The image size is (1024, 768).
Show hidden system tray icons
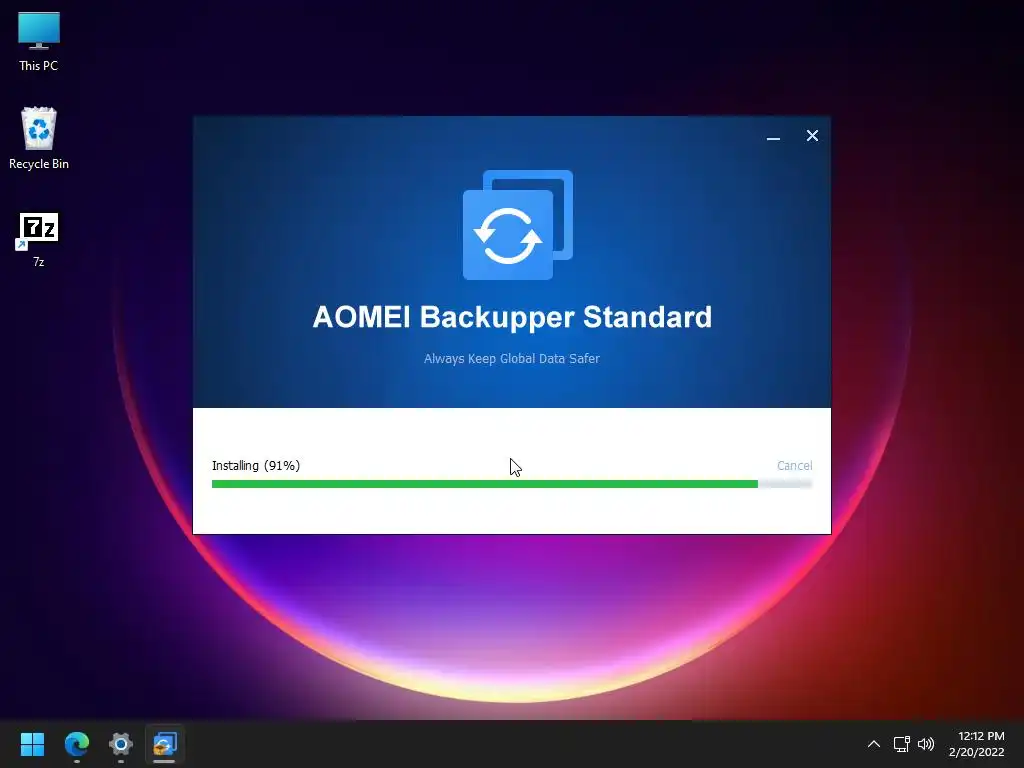click(x=874, y=744)
